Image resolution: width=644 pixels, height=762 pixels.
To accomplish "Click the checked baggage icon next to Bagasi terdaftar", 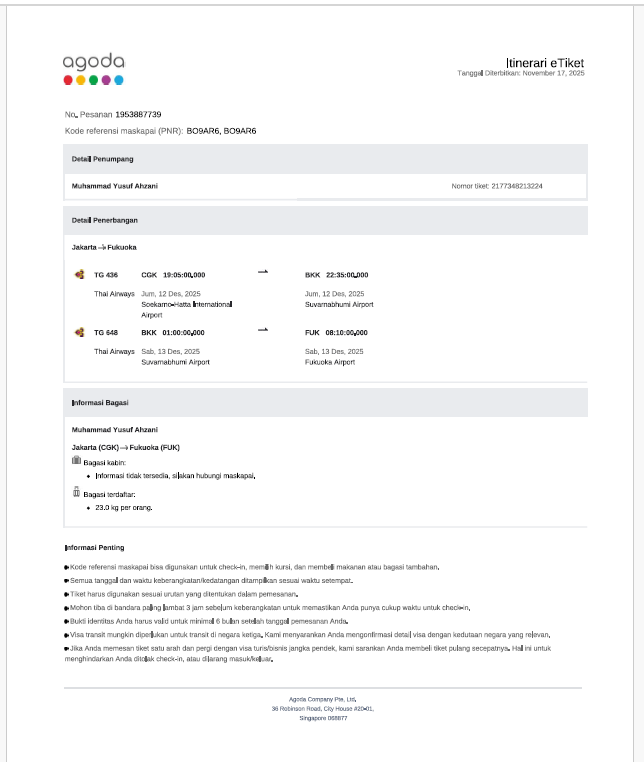I will 76,492.
